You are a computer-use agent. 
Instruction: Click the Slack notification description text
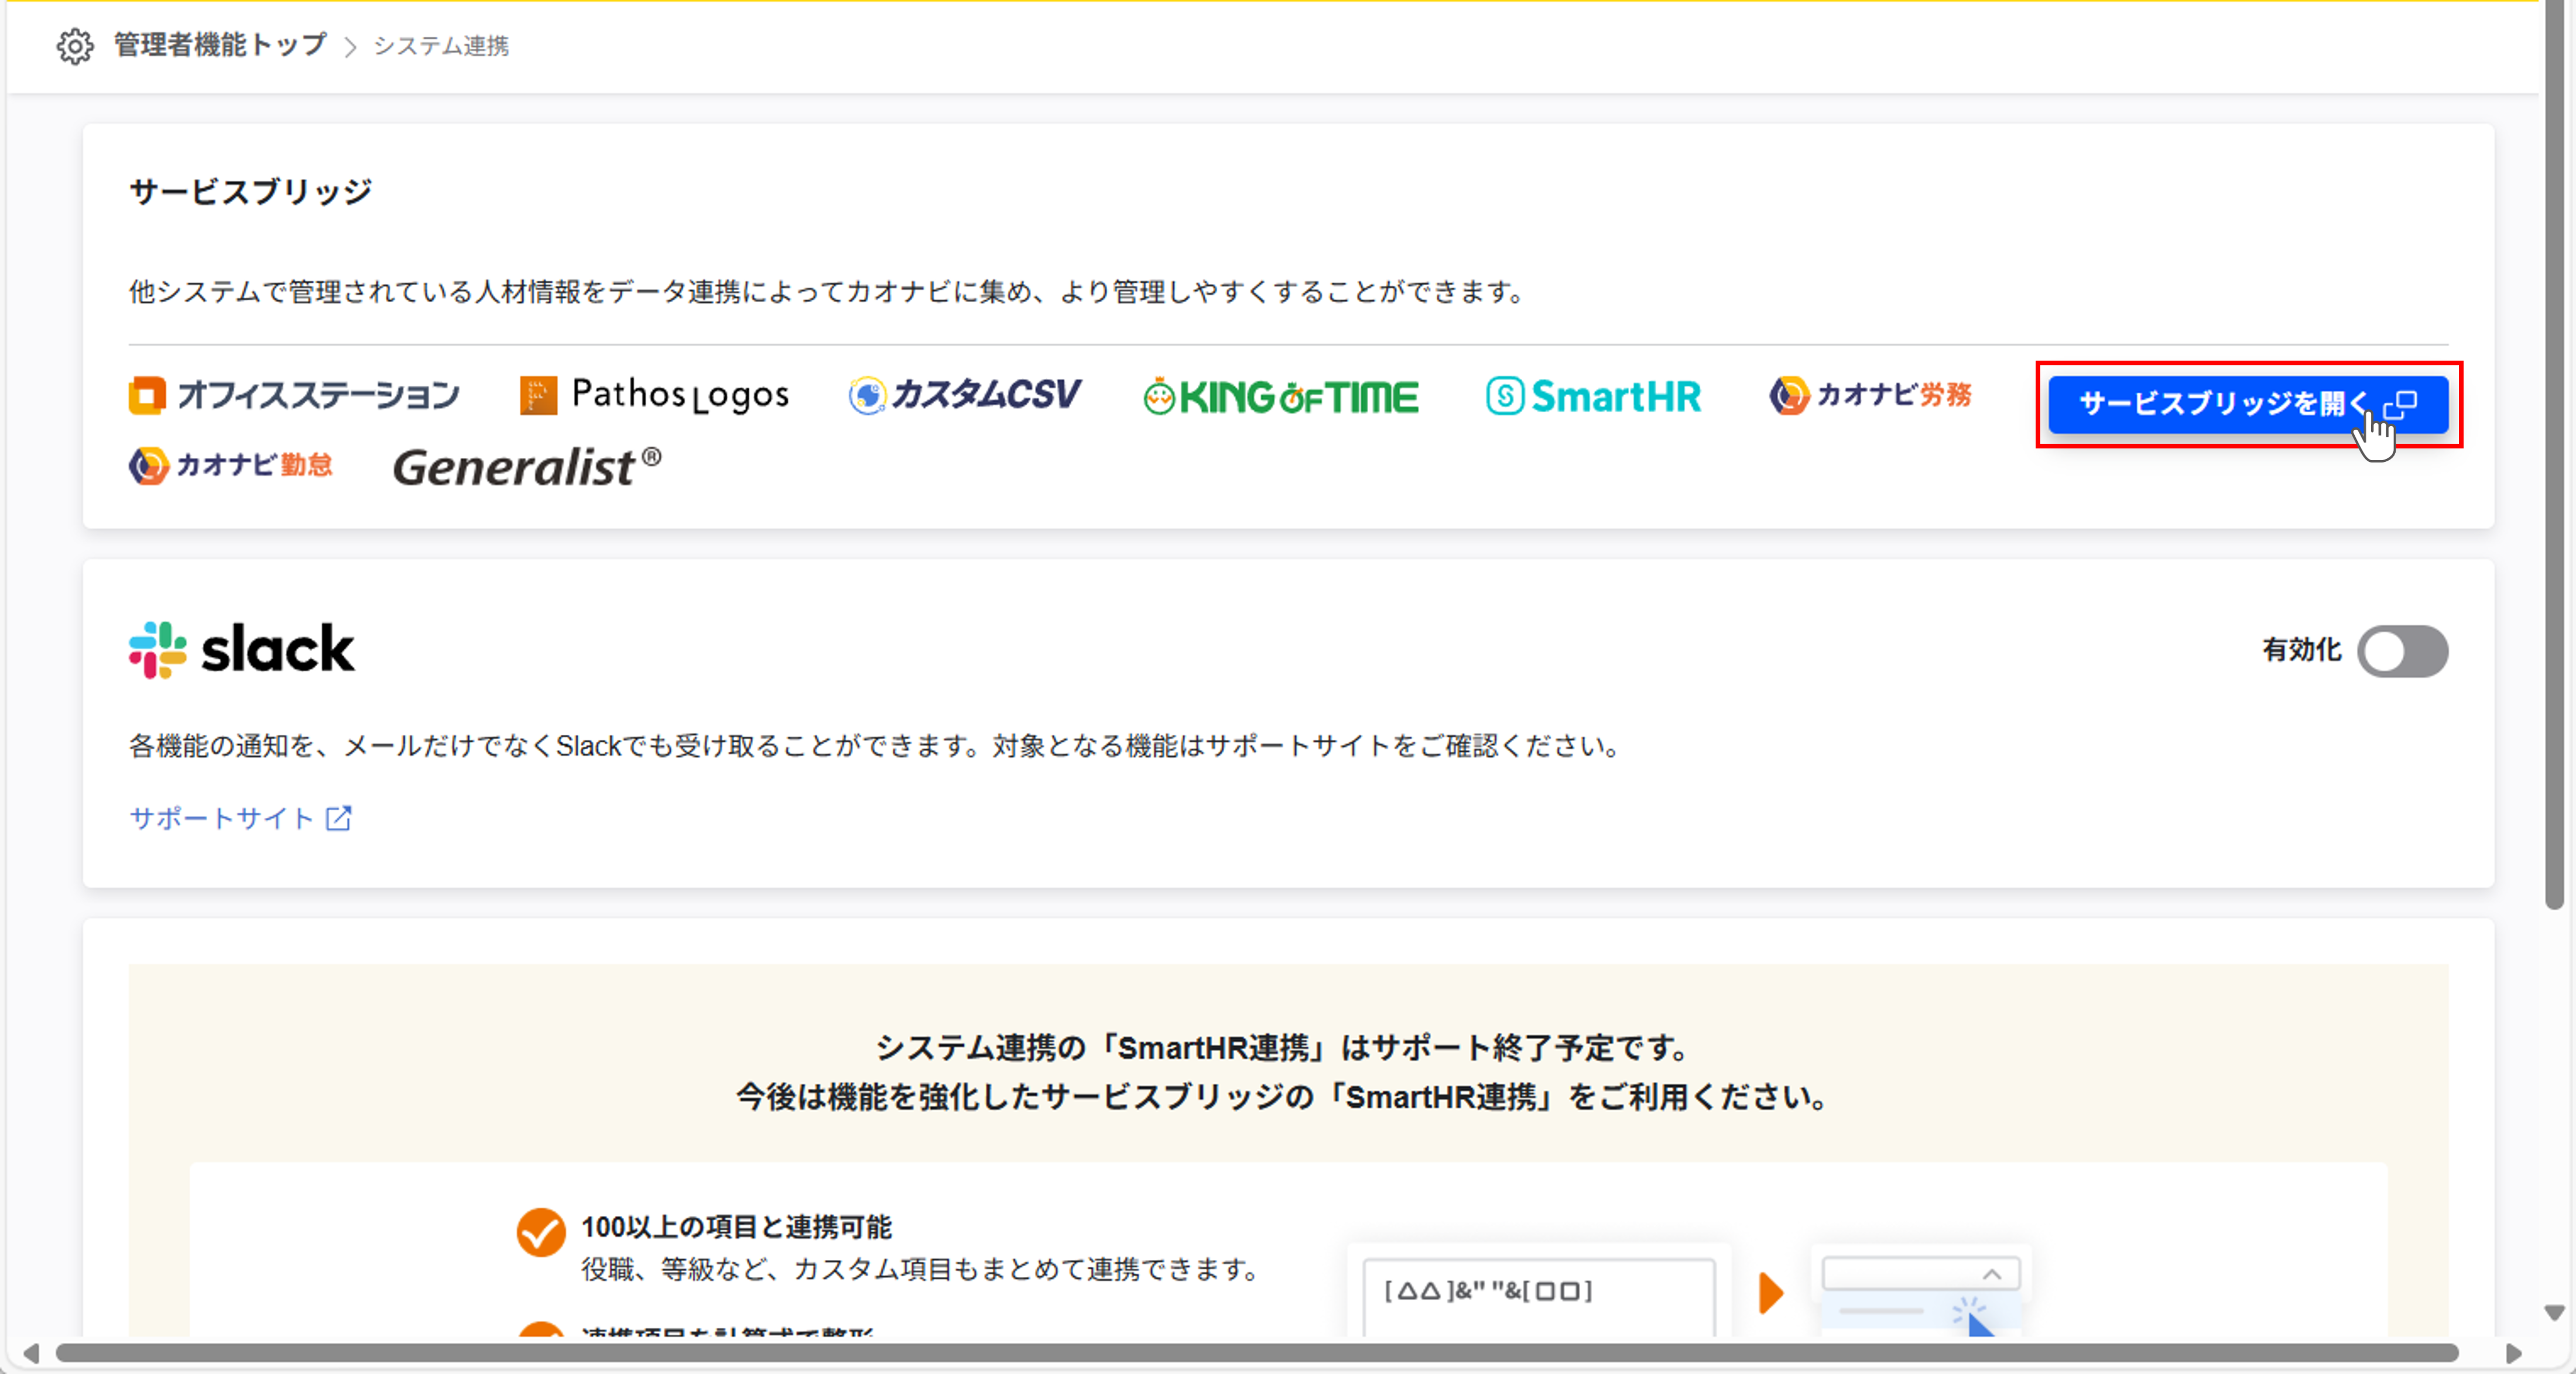(x=876, y=746)
